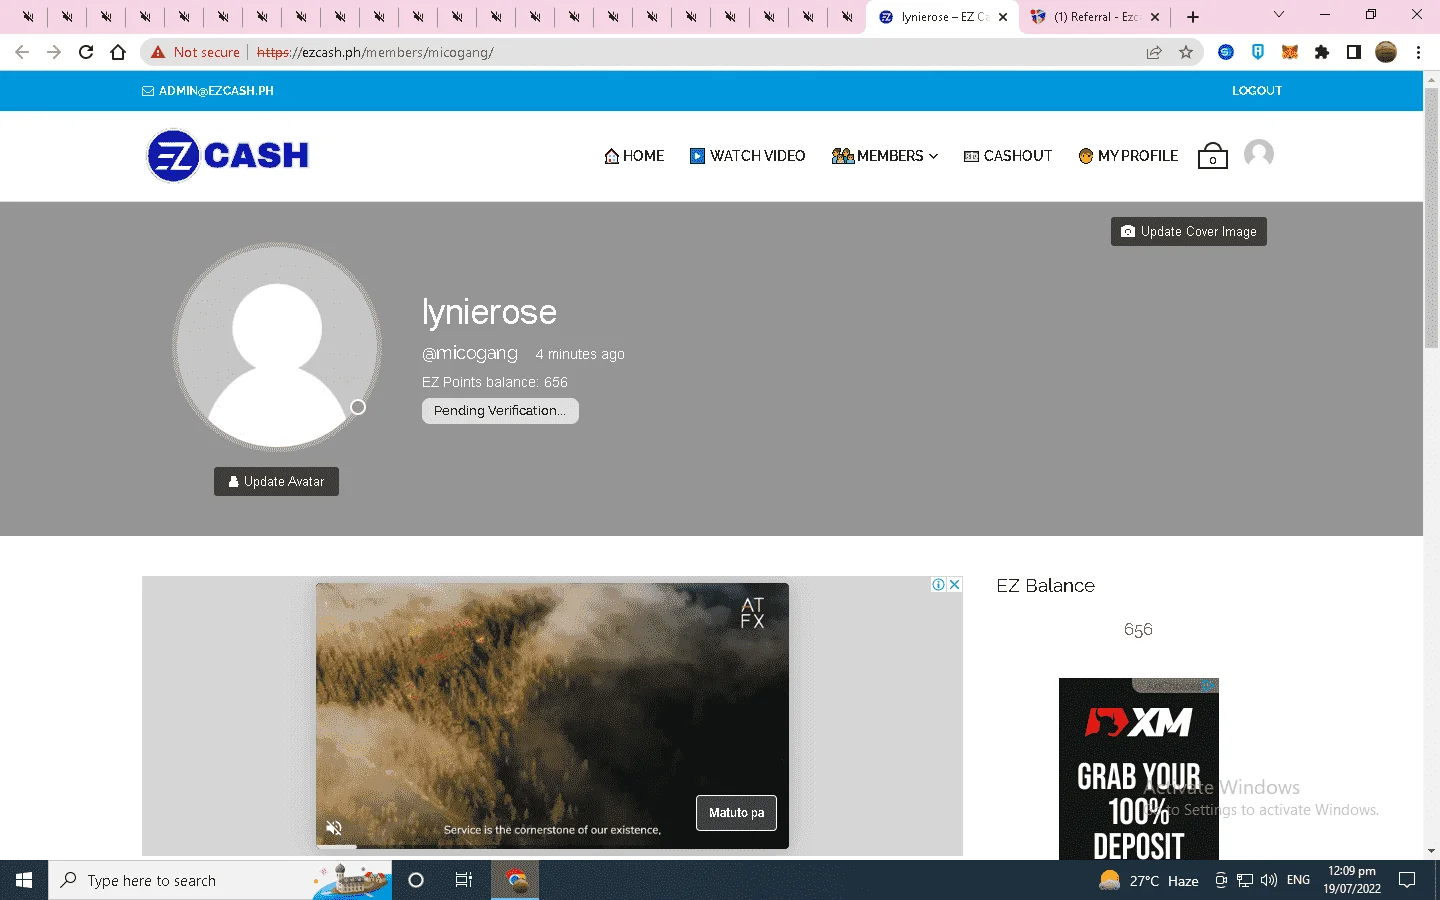Open the Windows notification center
This screenshot has height=900, width=1440.
point(1407,880)
